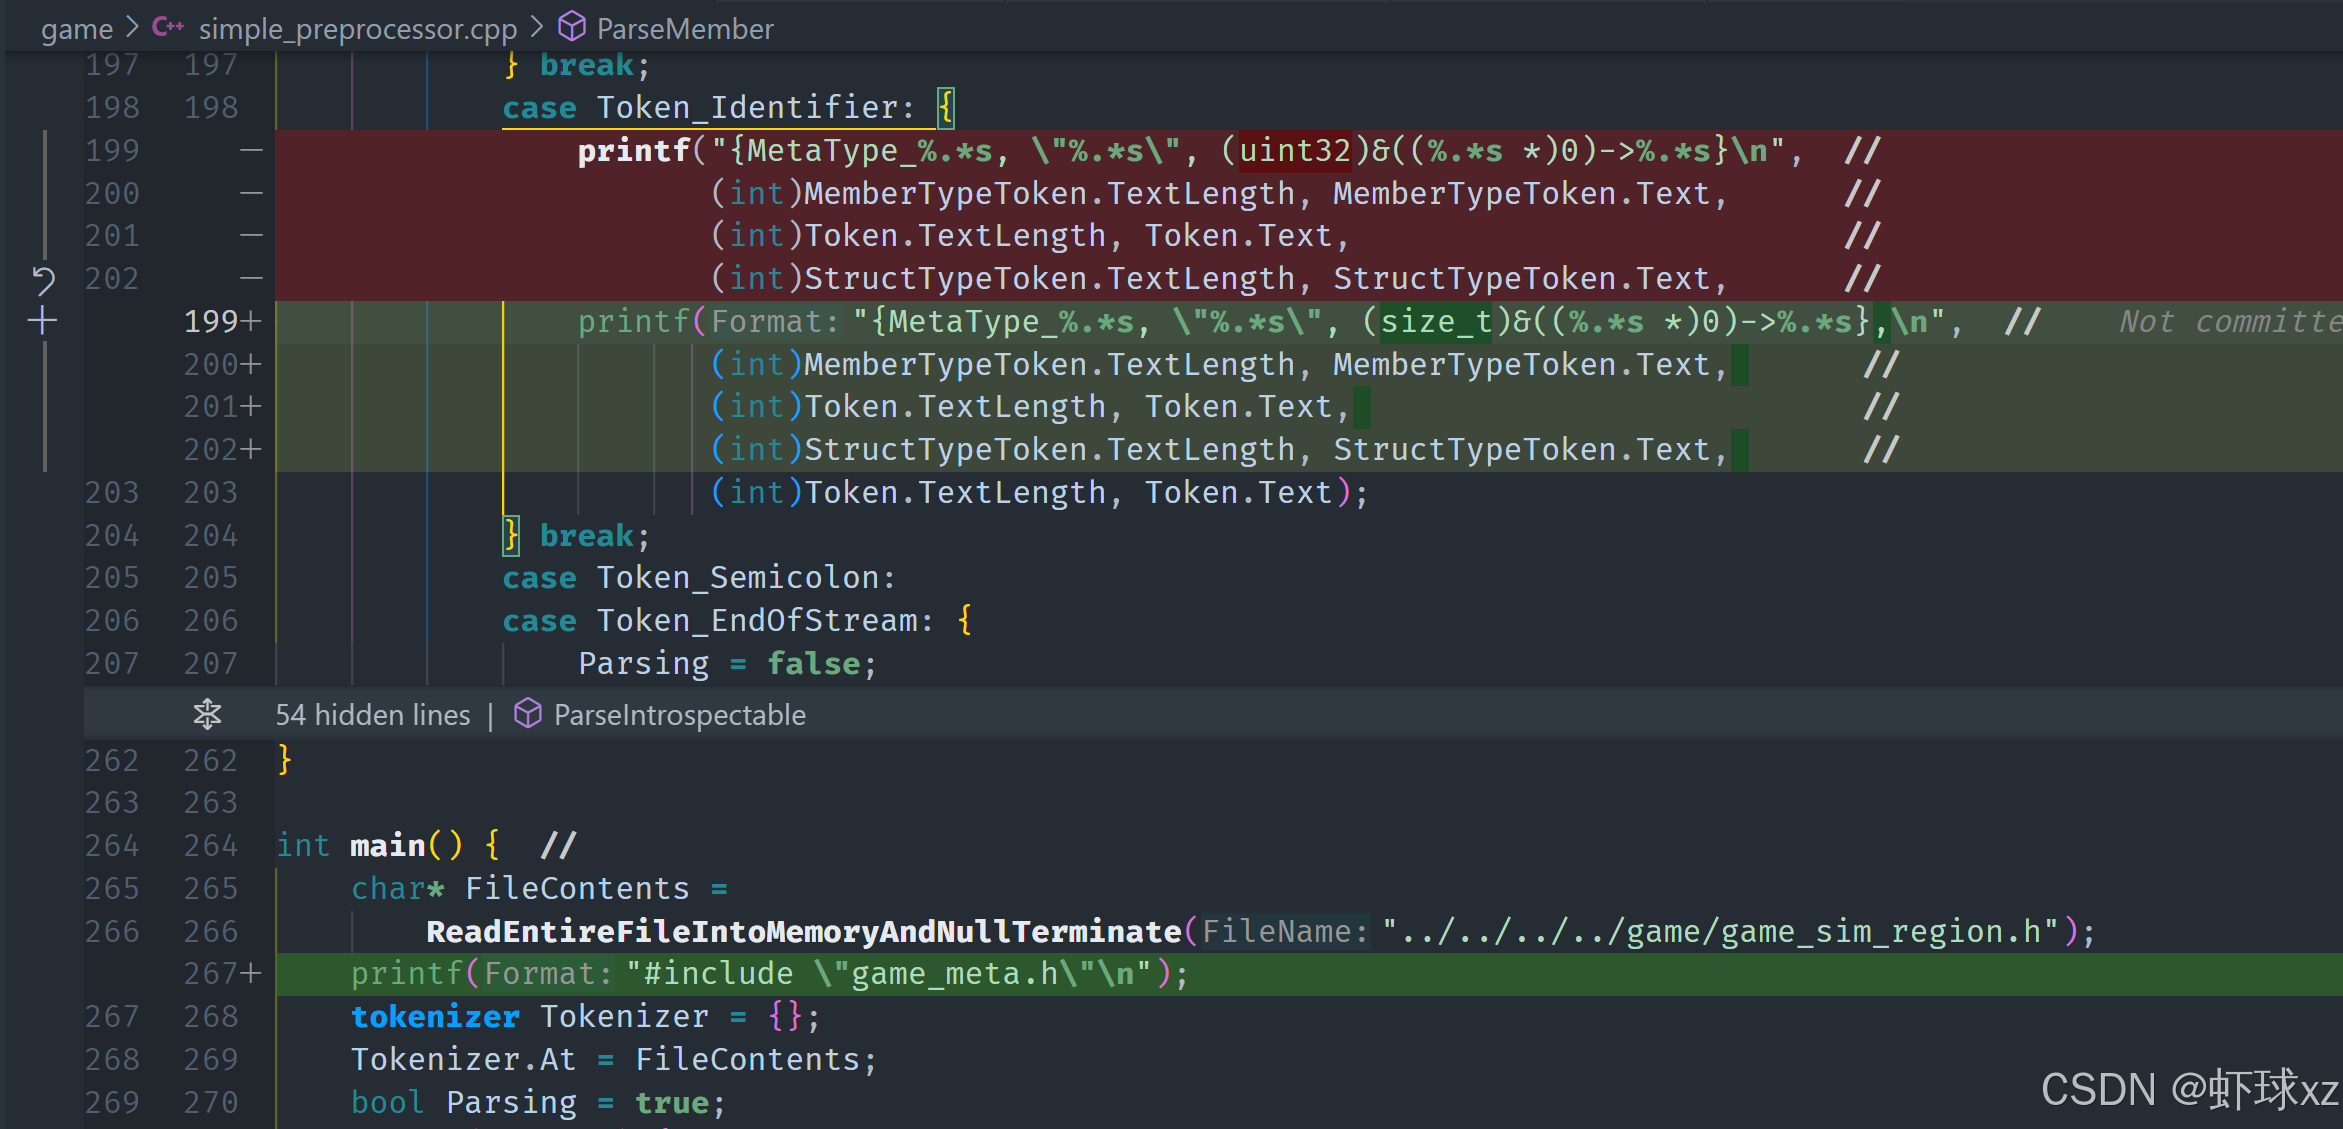Open breadcrumb chevron after game folder
The width and height of the screenshot is (2343, 1129).
tap(132, 27)
